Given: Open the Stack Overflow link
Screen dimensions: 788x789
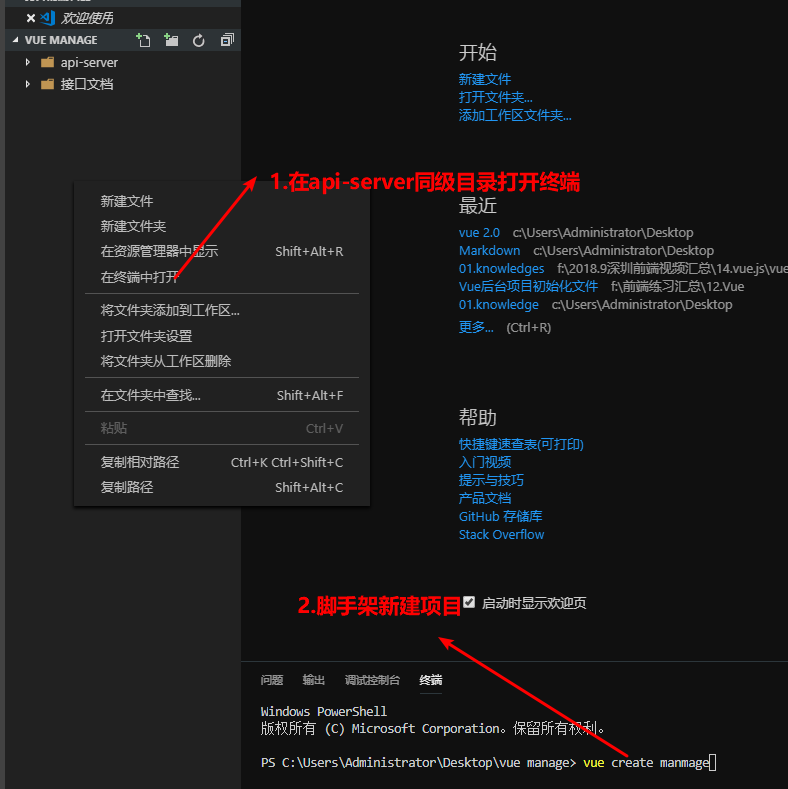Looking at the screenshot, I should [501, 535].
